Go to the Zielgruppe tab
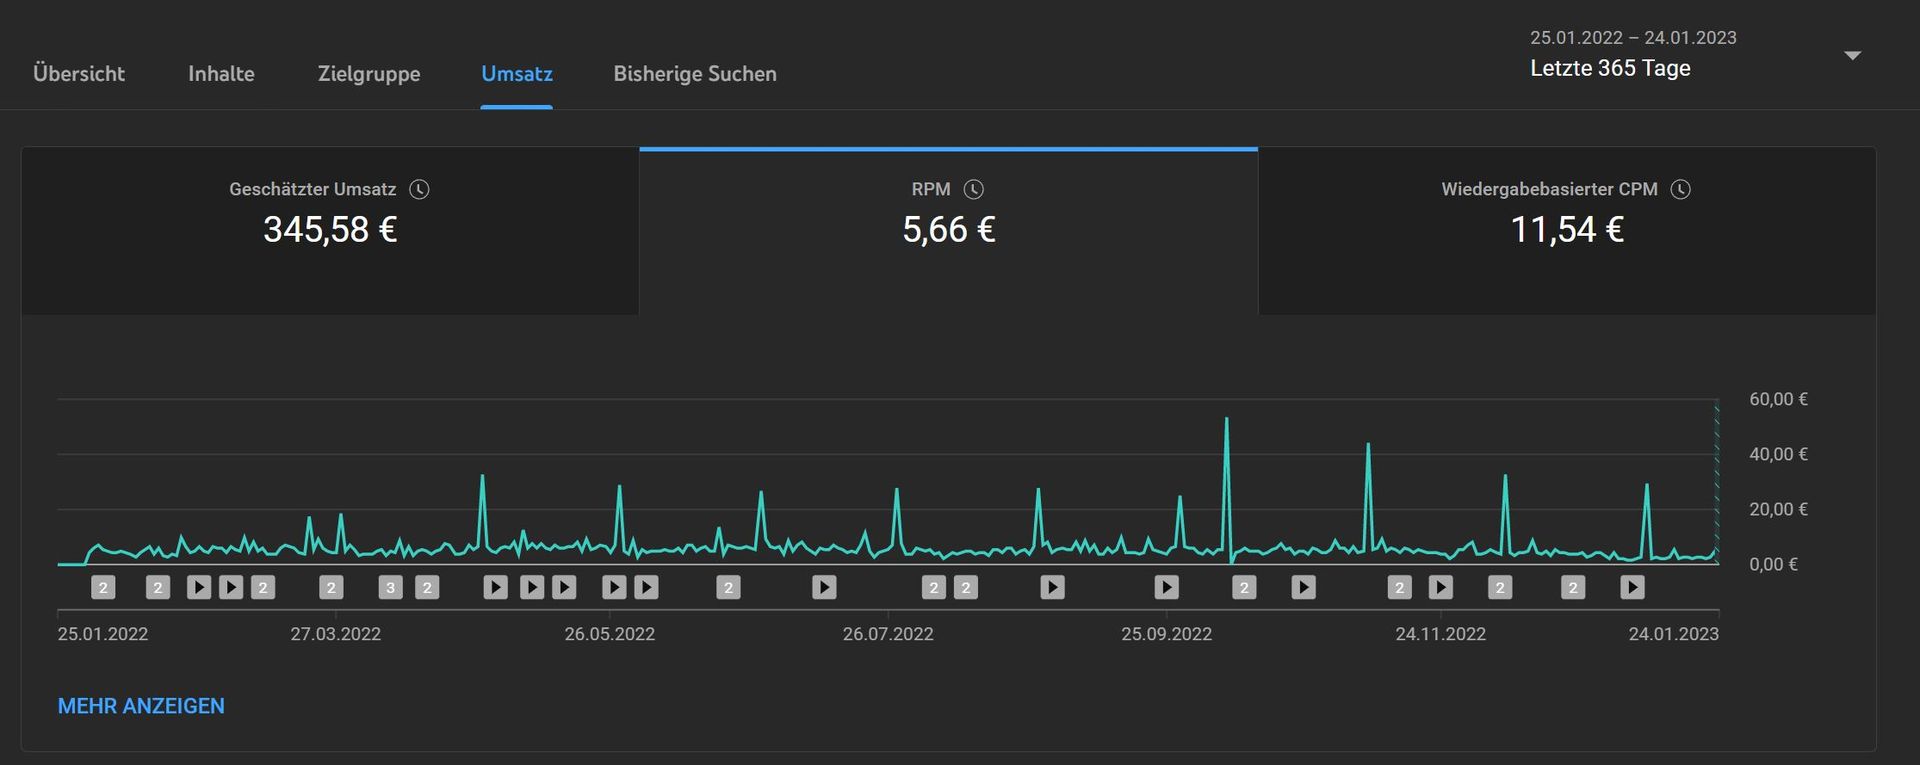The width and height of the screenshot is (1920, 765). tap(369, 74)
